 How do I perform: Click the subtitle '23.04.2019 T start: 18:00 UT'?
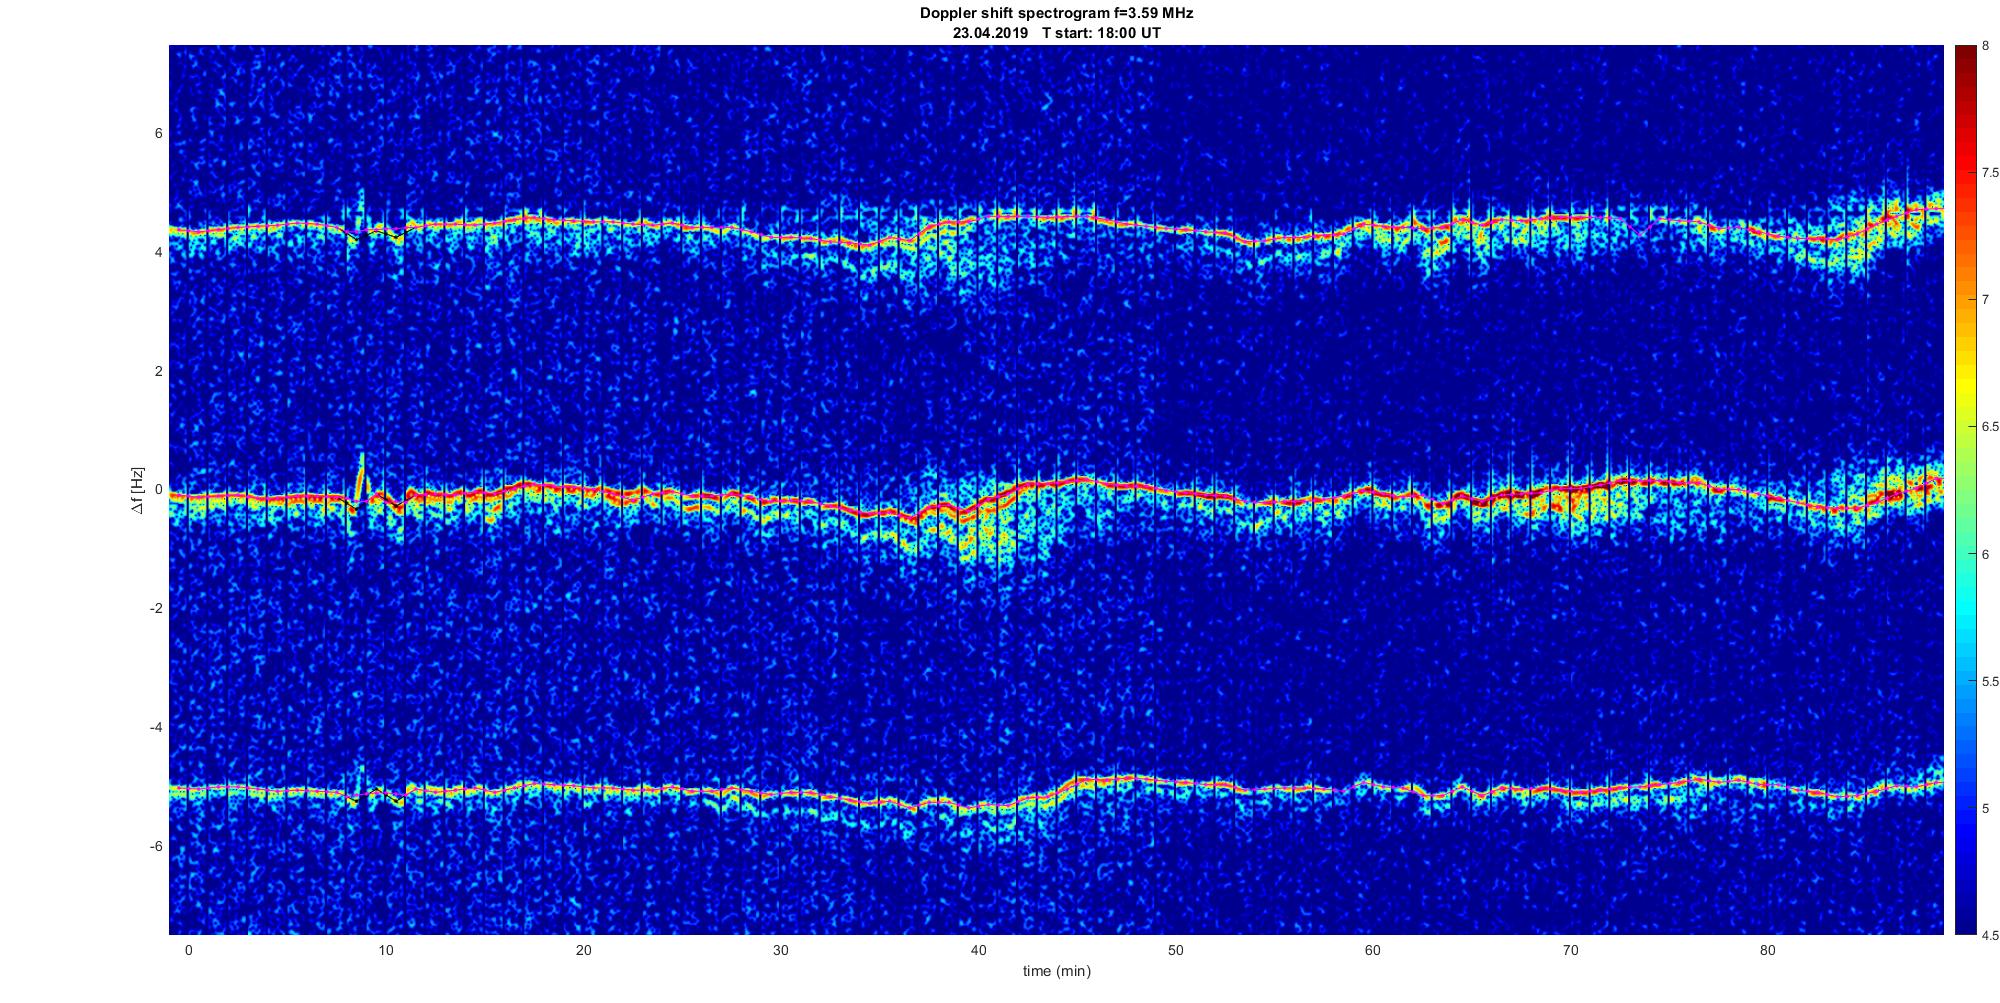click(x=1056, y=33)
